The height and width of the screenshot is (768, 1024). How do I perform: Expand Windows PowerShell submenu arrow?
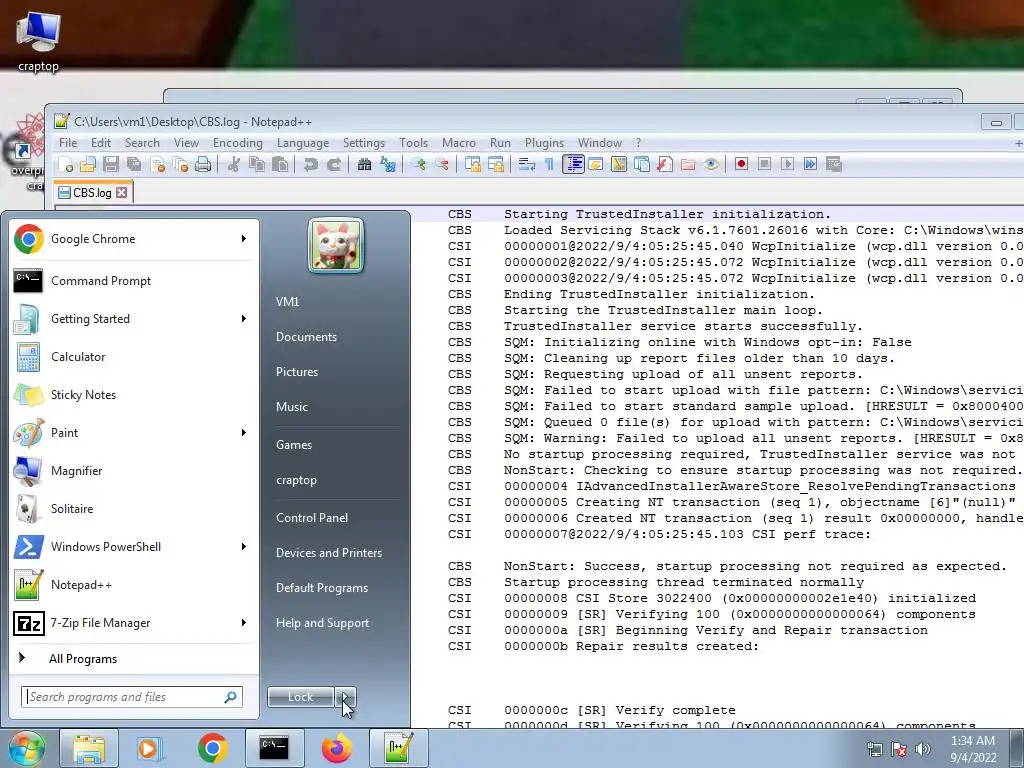[x=244, y=547]
